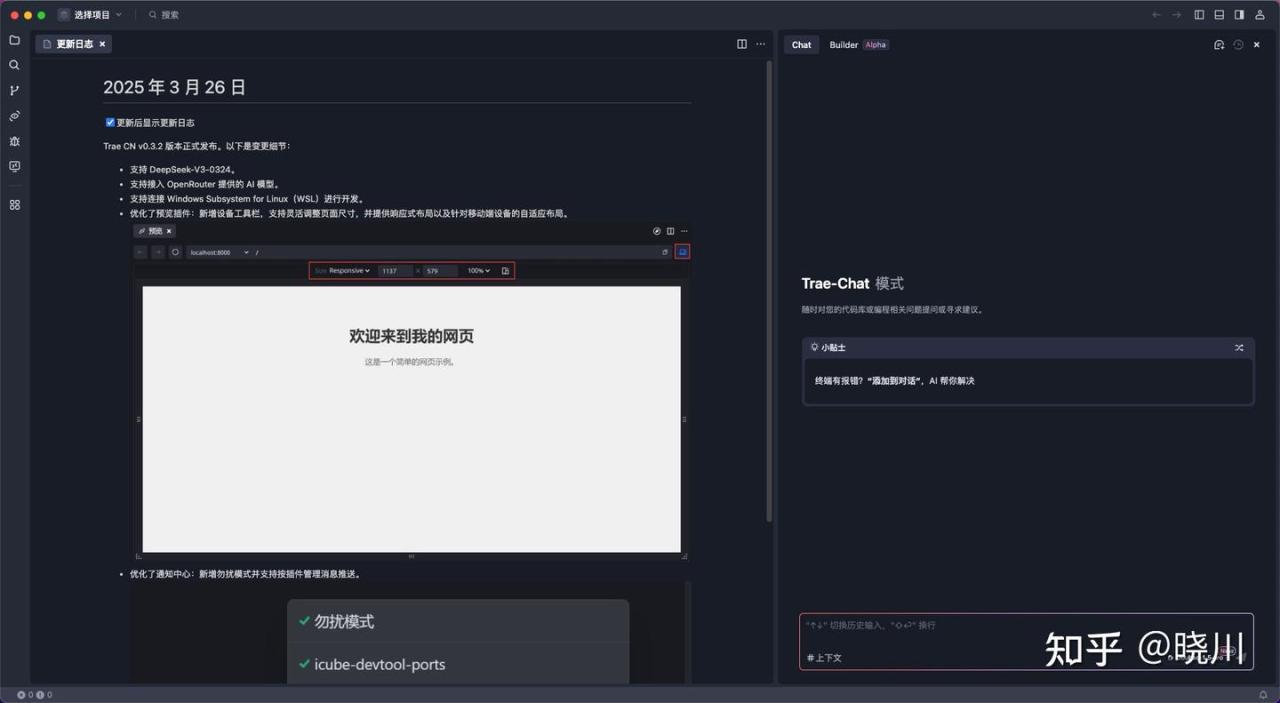Viewport: 1280px width, 703px height.
Task: Click the 终端有报错 tip card text
Action: pyautogui.click(x=894, y=381)
